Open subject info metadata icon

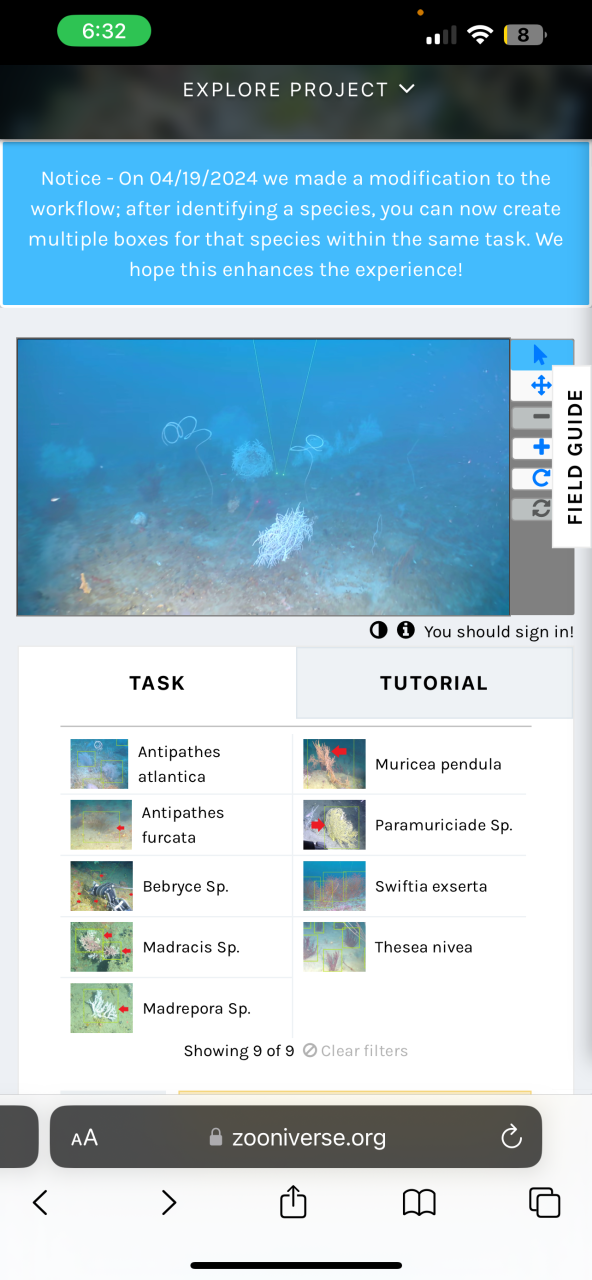click(405, 631)
